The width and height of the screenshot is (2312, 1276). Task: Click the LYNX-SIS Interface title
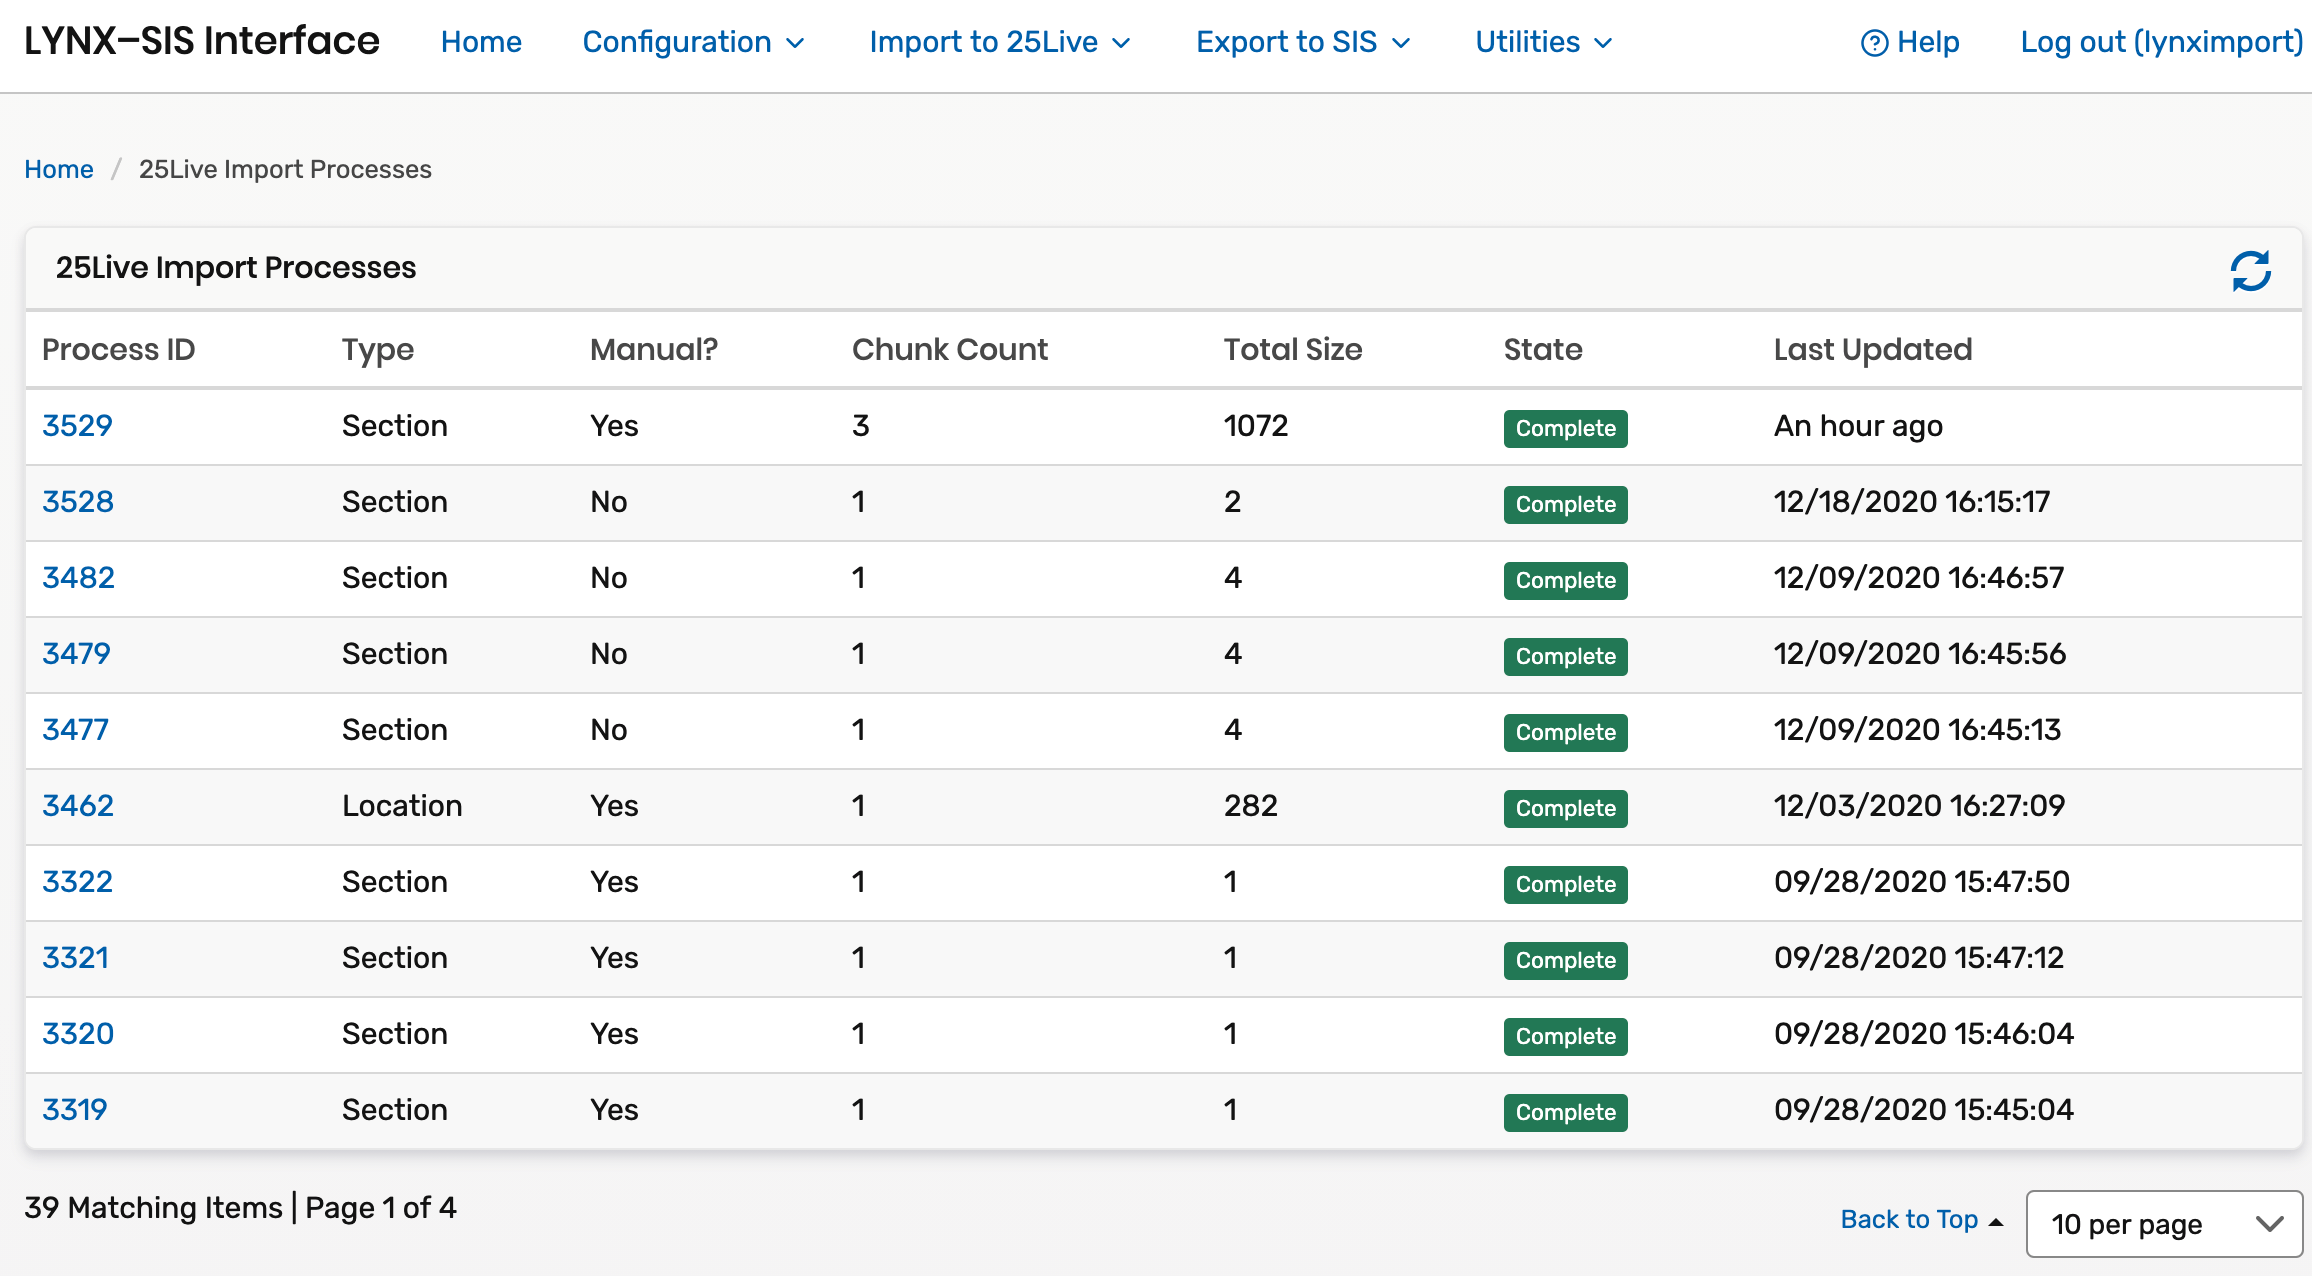pyautogui.click(x=202, y=41)
